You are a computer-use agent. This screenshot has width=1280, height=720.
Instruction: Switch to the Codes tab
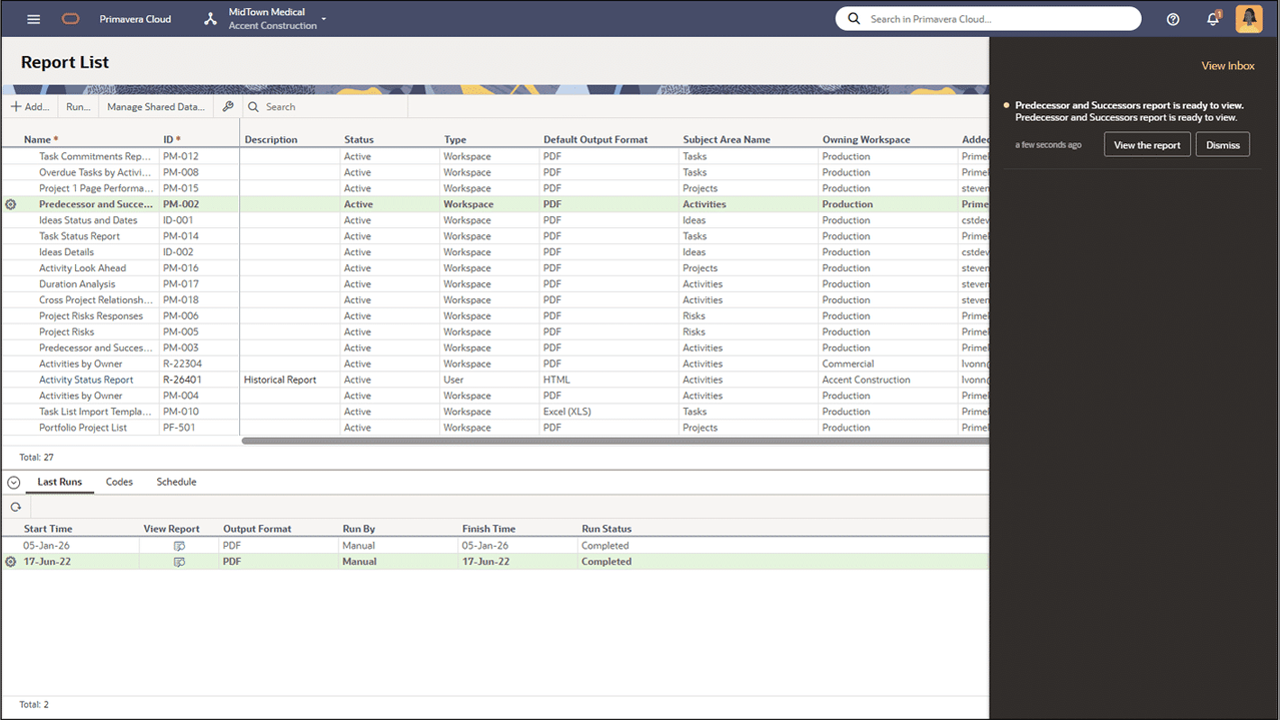tap(119, 481)
